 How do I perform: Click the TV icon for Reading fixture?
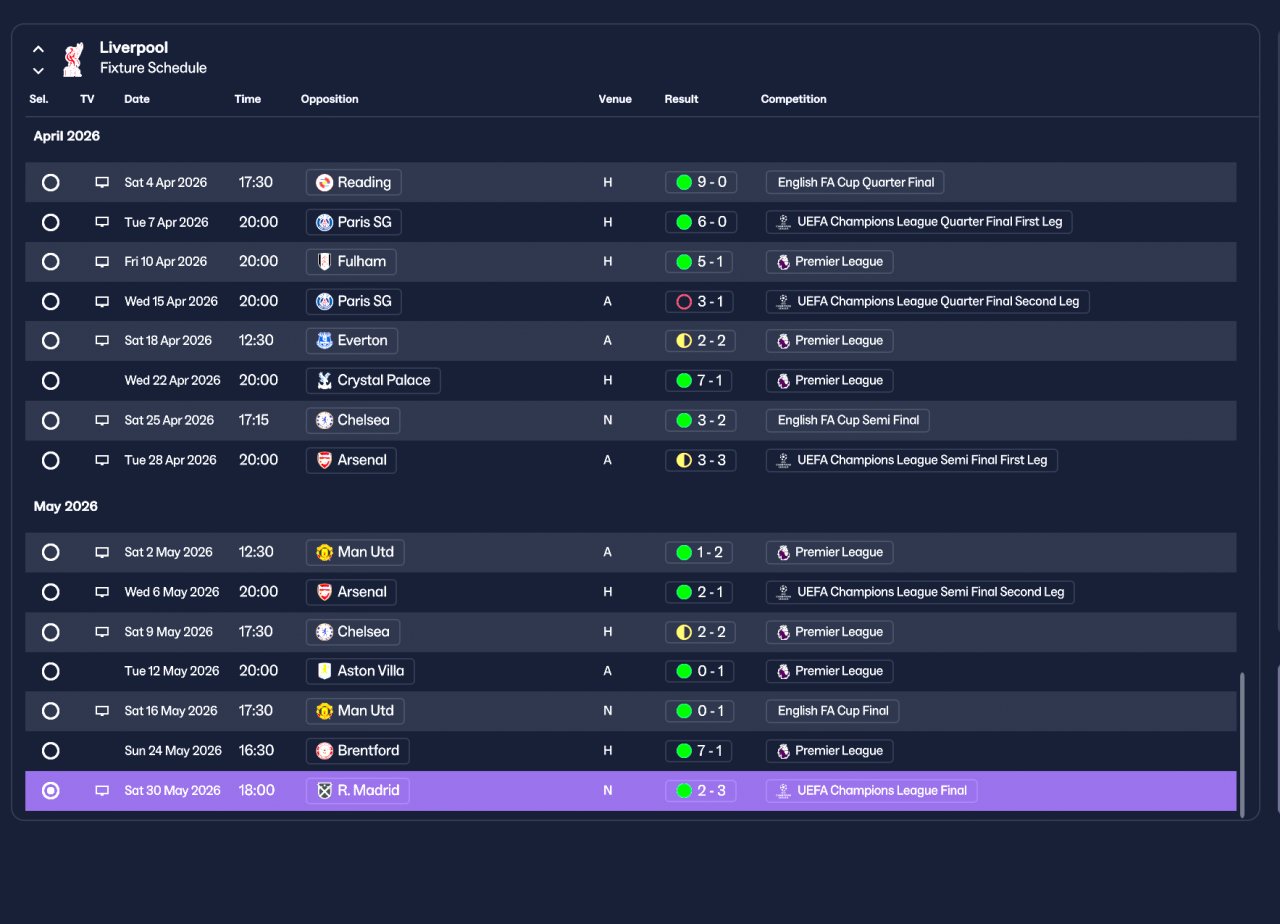coord(102,182)
